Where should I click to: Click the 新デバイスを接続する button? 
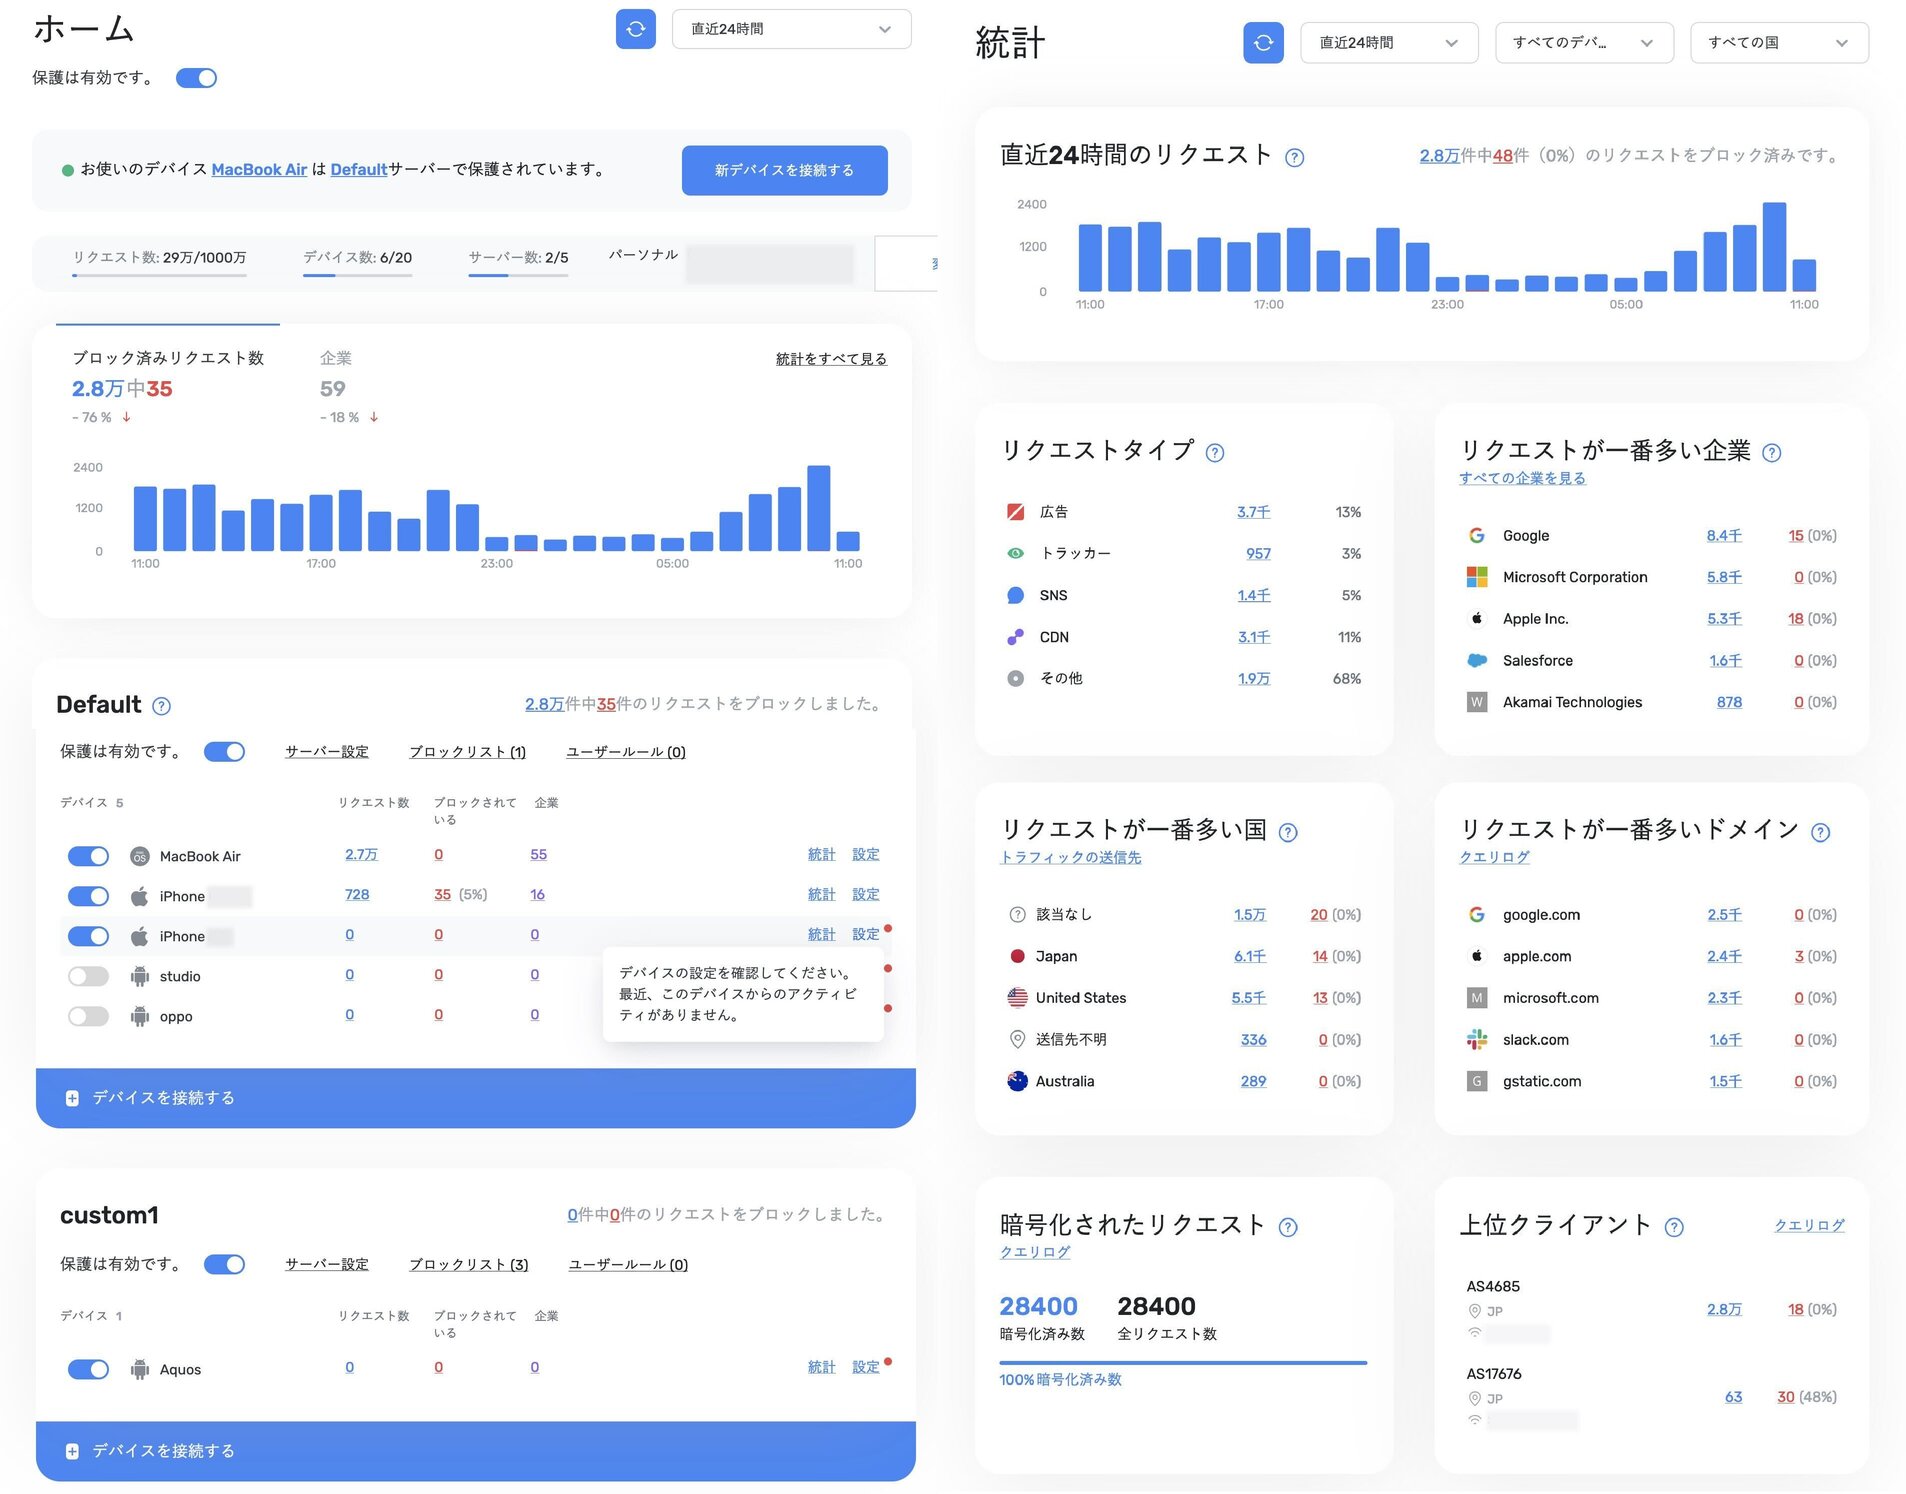(x=784, y=170)
